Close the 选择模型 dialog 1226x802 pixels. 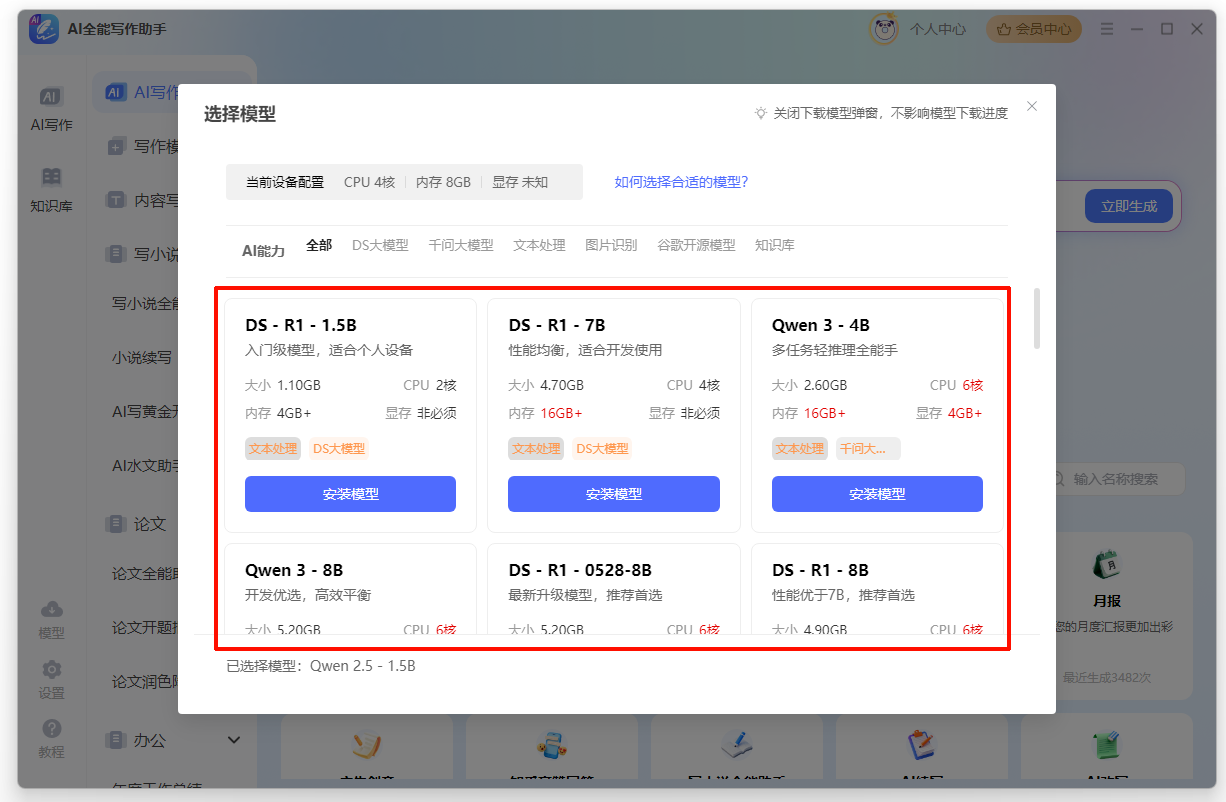(x=1032, y=106)
